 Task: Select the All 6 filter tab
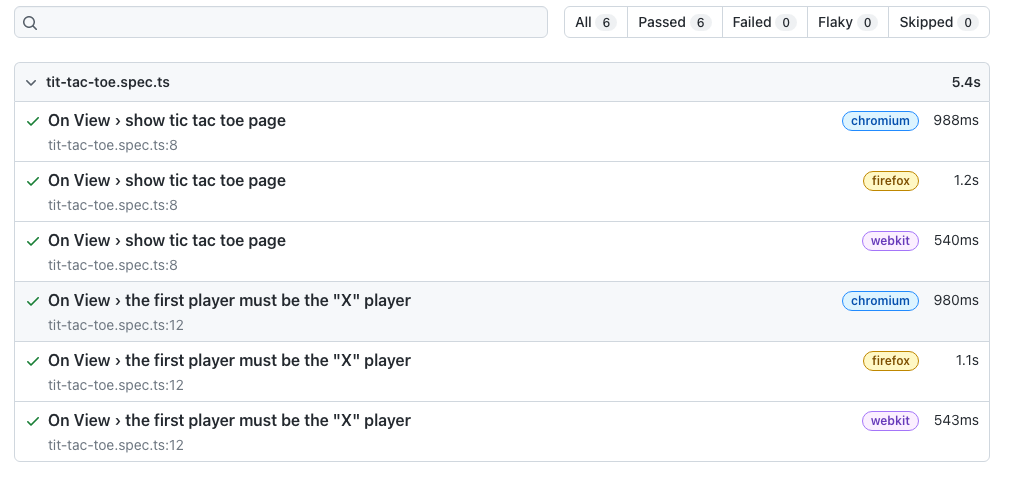point(596,23)
